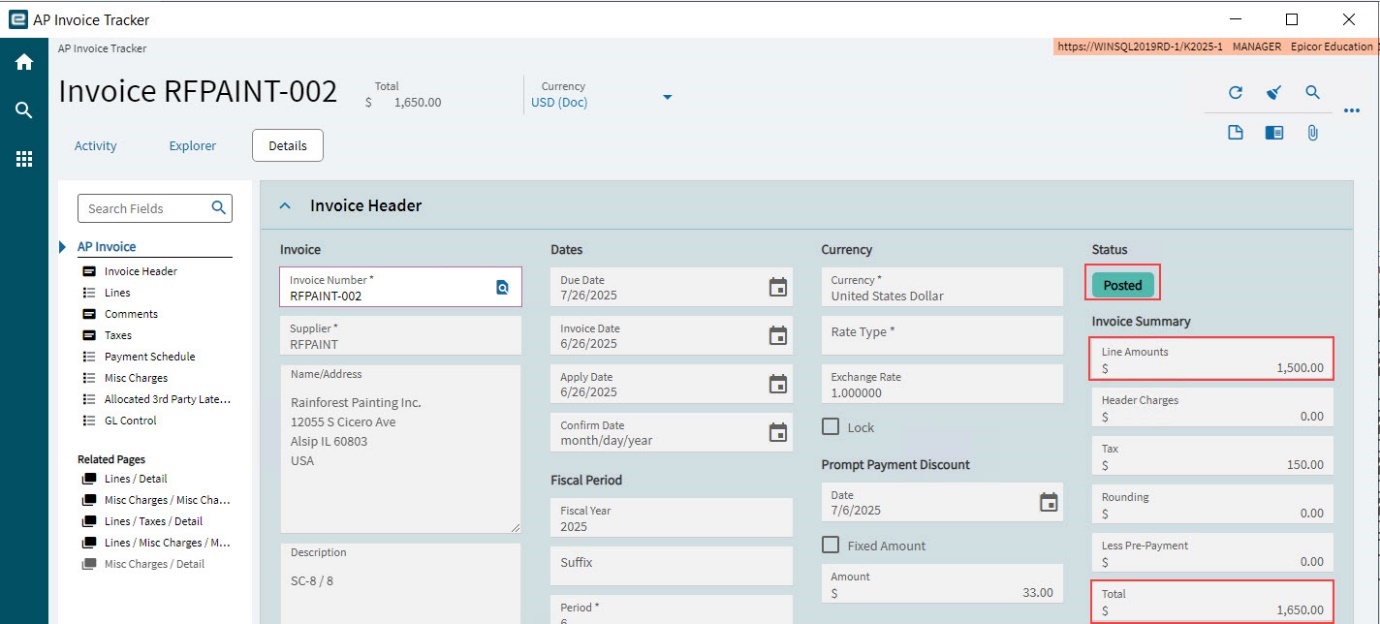Open Lines in the navigation tree
This screenshot has height=624, width=1380.
point(117,293)
